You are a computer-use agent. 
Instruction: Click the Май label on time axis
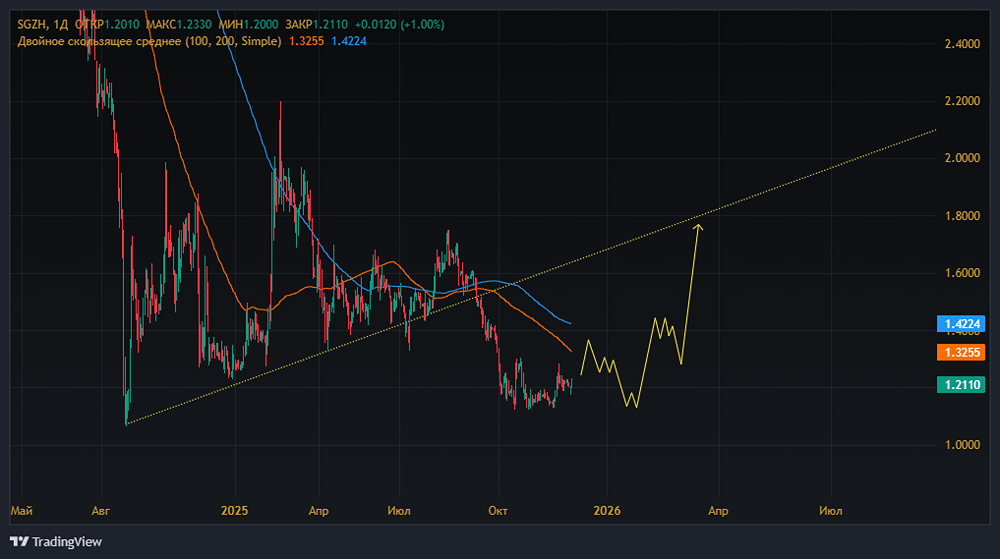pyautogui.click(x=21, y=511)
